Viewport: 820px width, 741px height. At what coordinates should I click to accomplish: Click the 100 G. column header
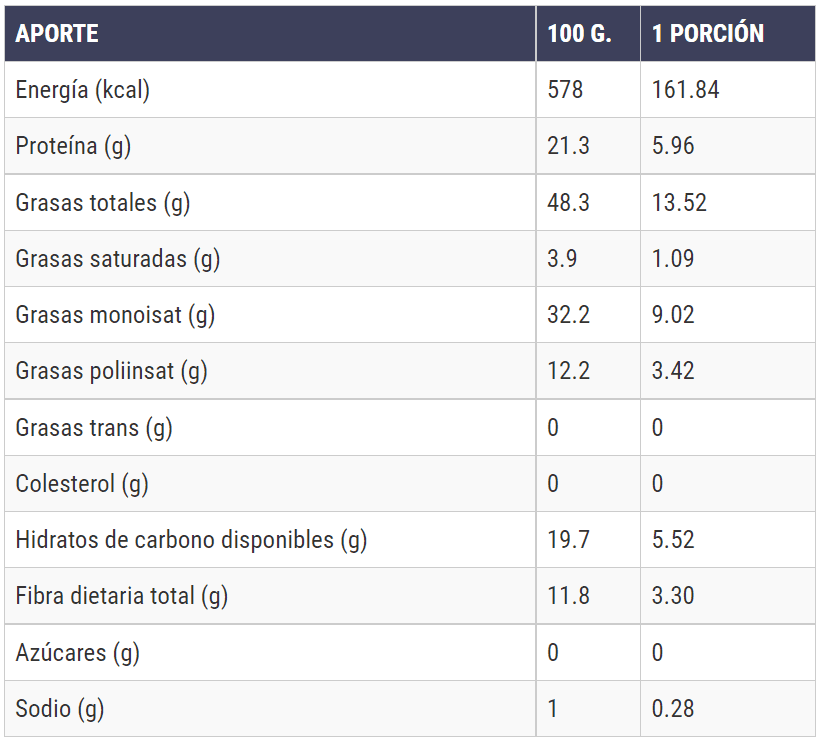point(579,34)
